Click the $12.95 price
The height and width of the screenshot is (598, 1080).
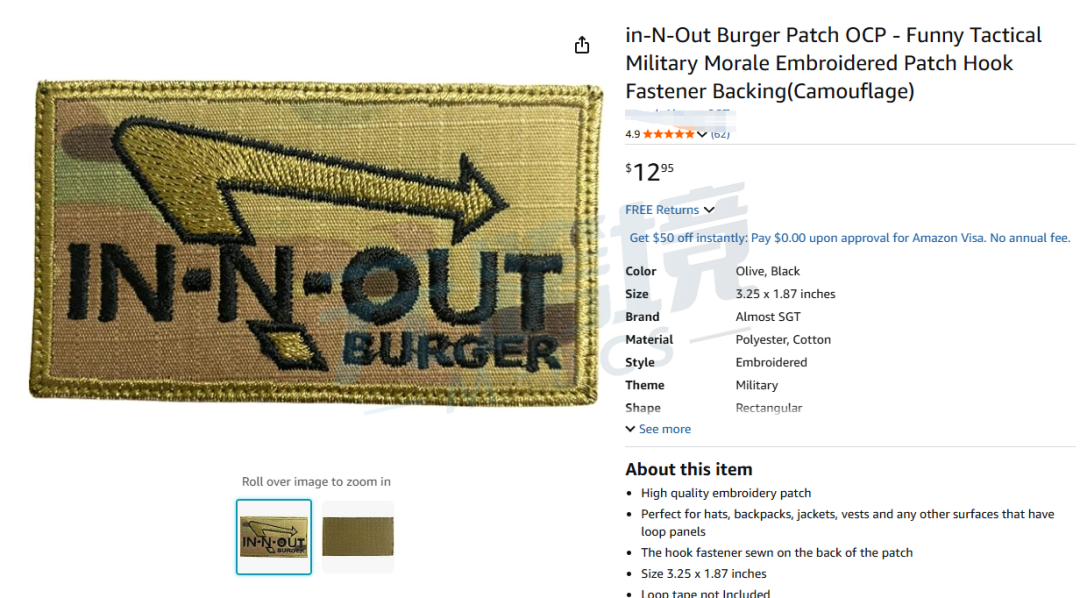click(x=650, y=172)
